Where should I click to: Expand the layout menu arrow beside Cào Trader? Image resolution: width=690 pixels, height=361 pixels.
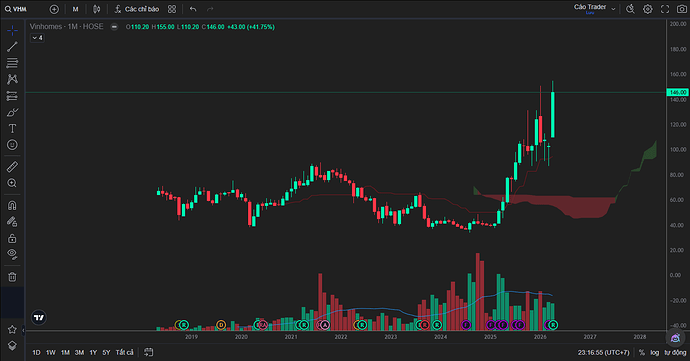pyautogui.click(x=613, y=9)
